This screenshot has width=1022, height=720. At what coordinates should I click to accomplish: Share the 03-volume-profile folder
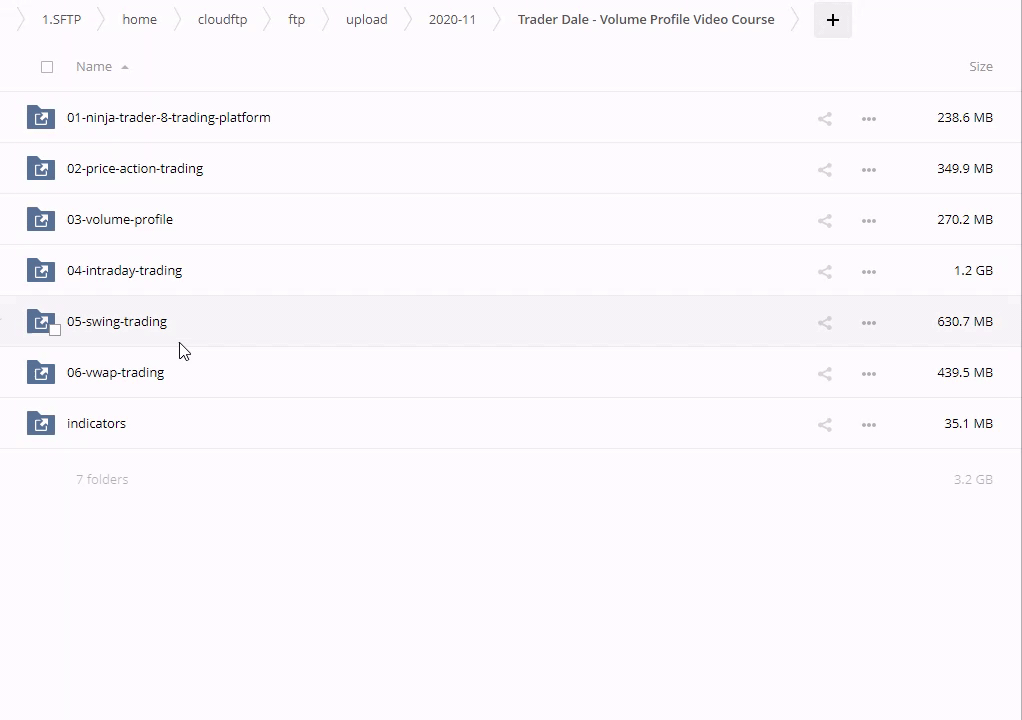pyautogui.click(x=824, y=220)
